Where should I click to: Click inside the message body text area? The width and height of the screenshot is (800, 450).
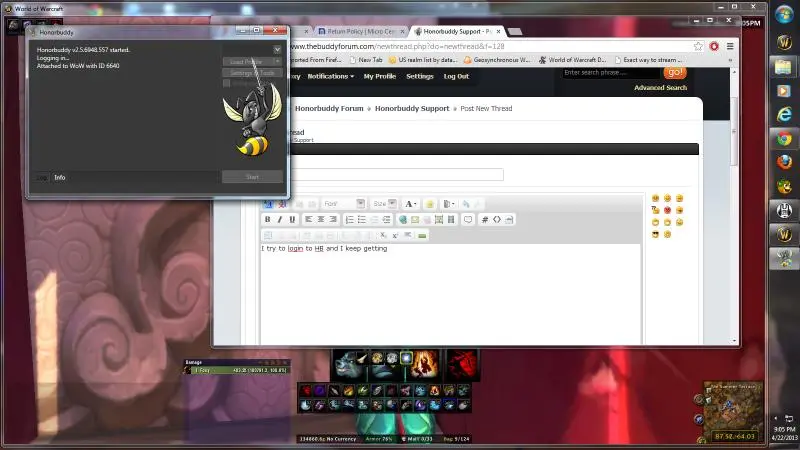[x=451, y=296]
